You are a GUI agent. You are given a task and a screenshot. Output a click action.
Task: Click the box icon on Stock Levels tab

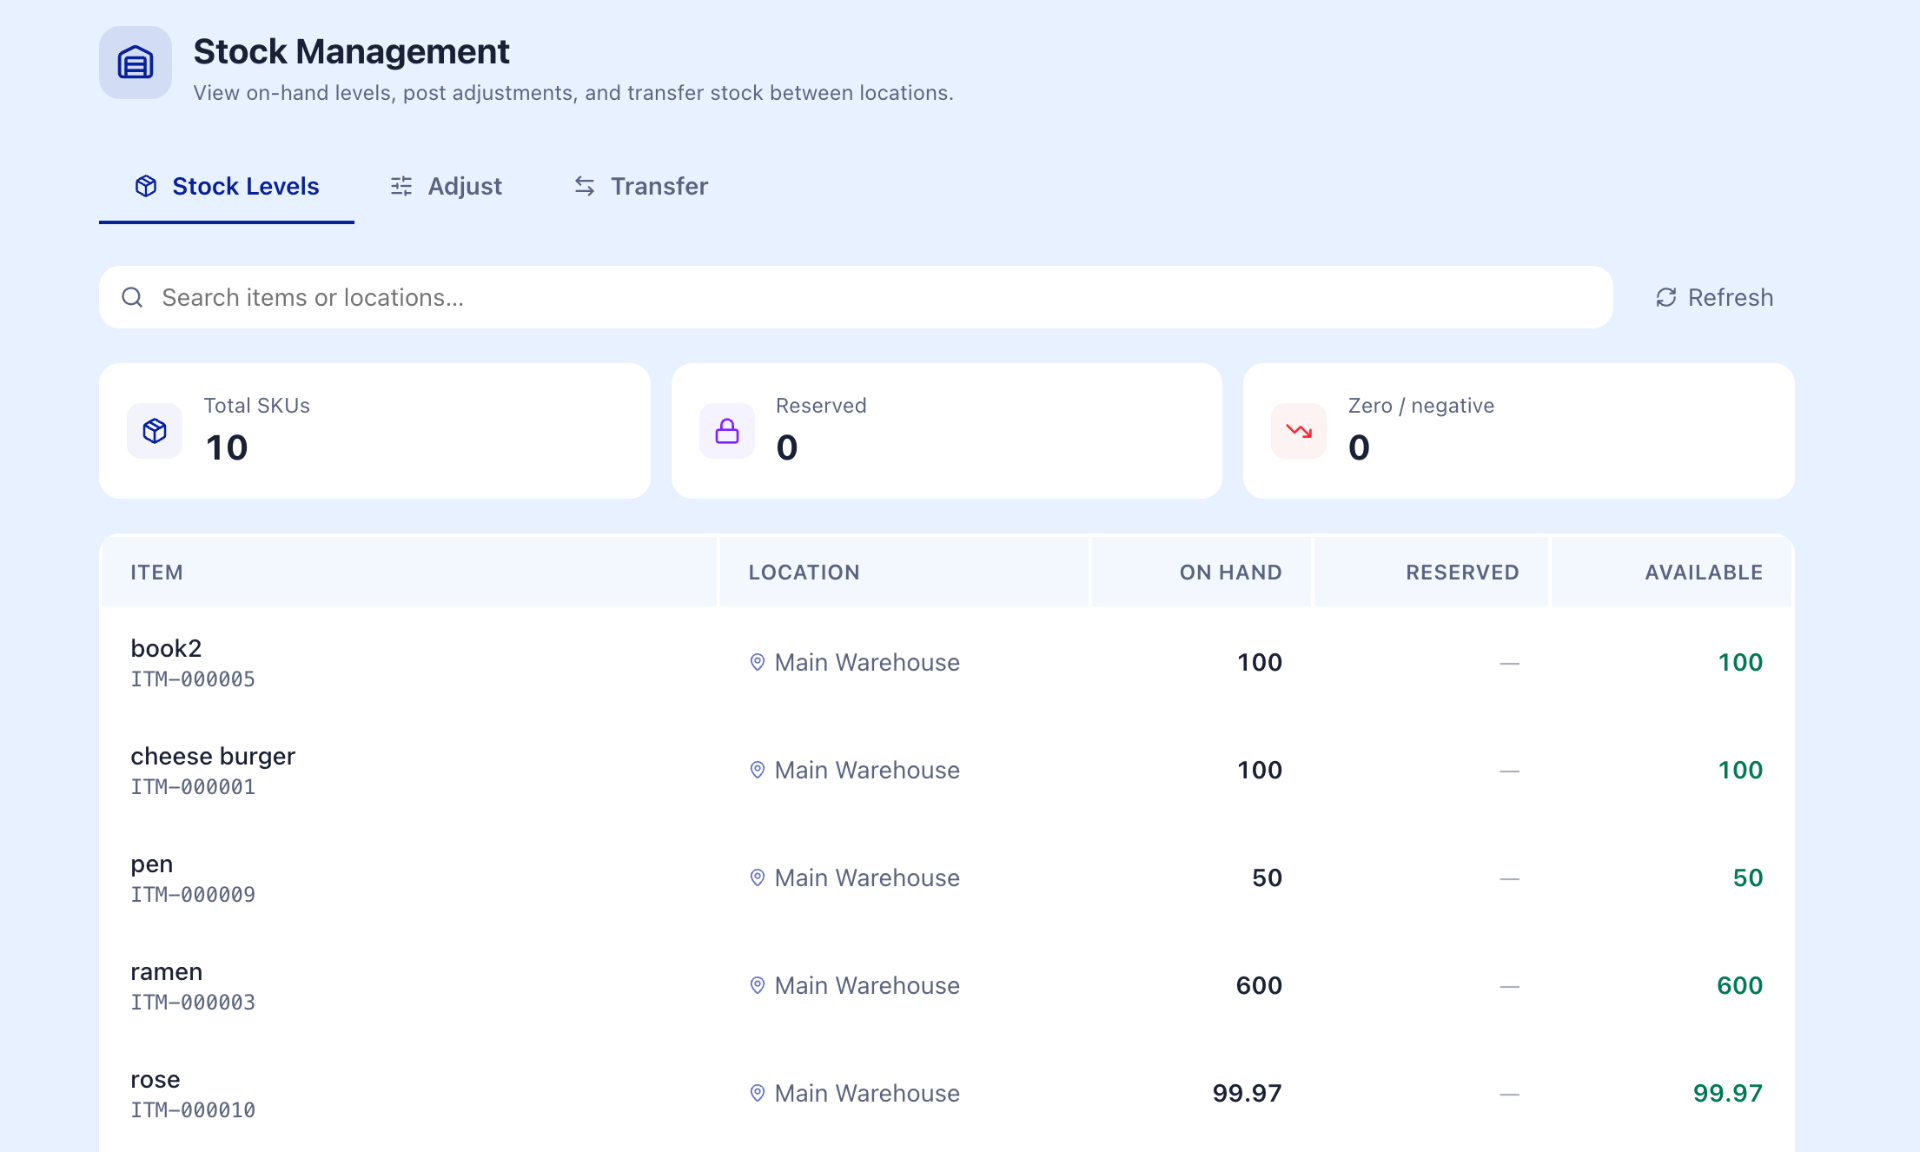[x=146, y=186]
